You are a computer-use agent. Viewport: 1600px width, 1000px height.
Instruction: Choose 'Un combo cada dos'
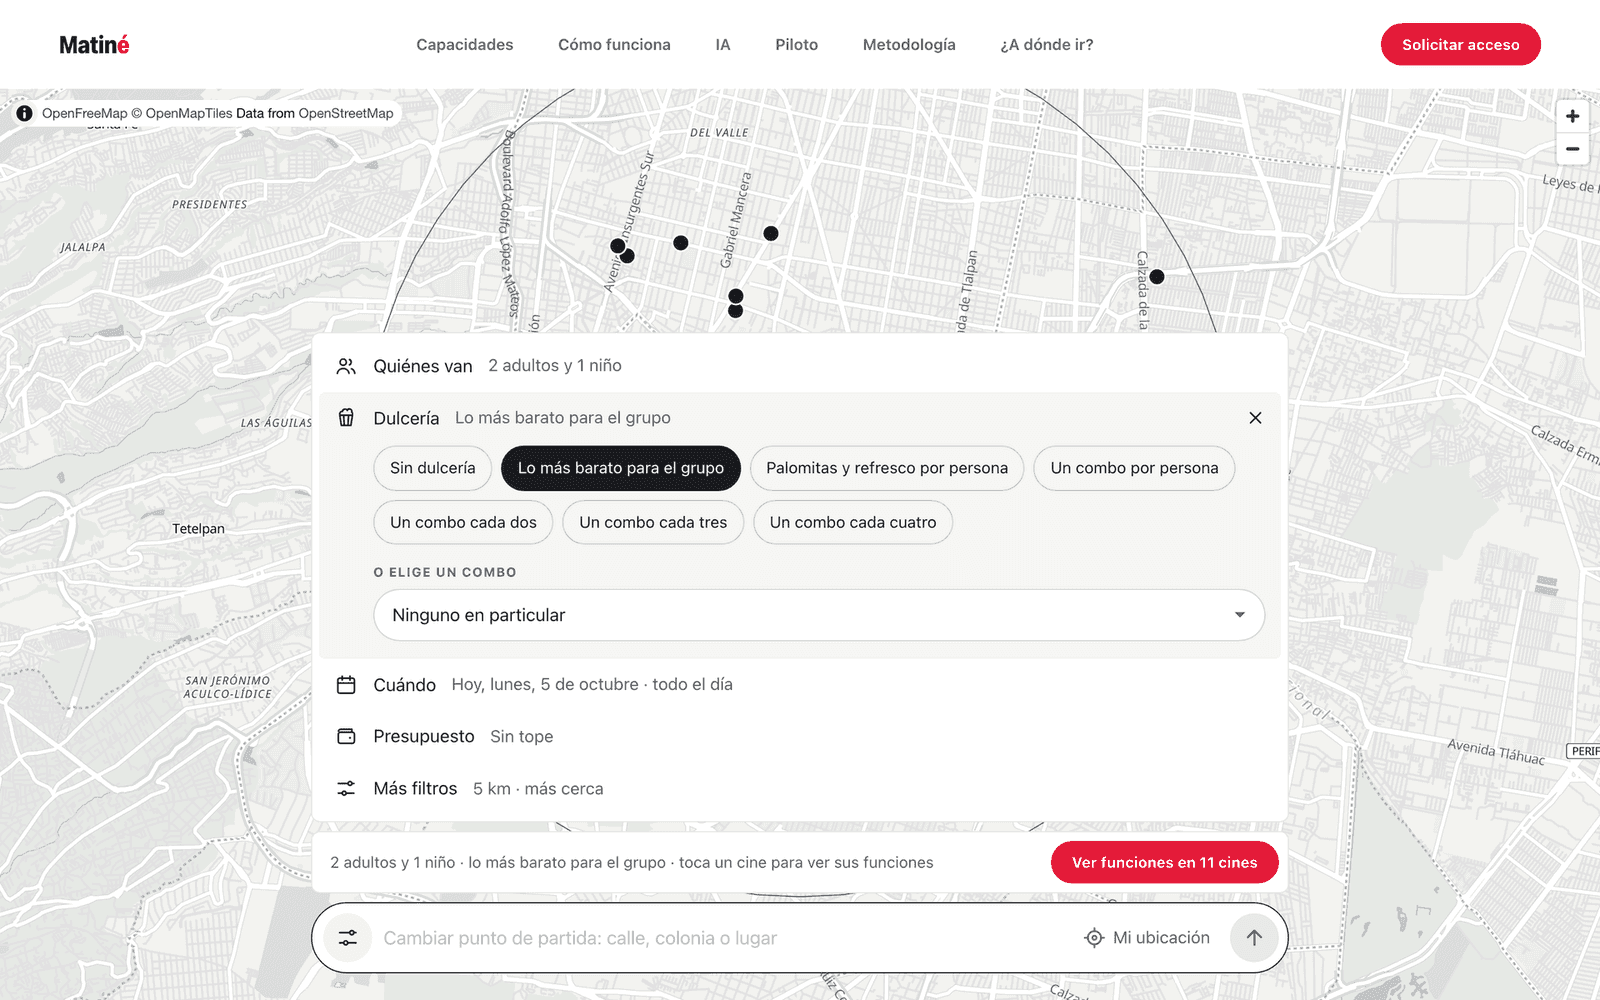point(463,522)
